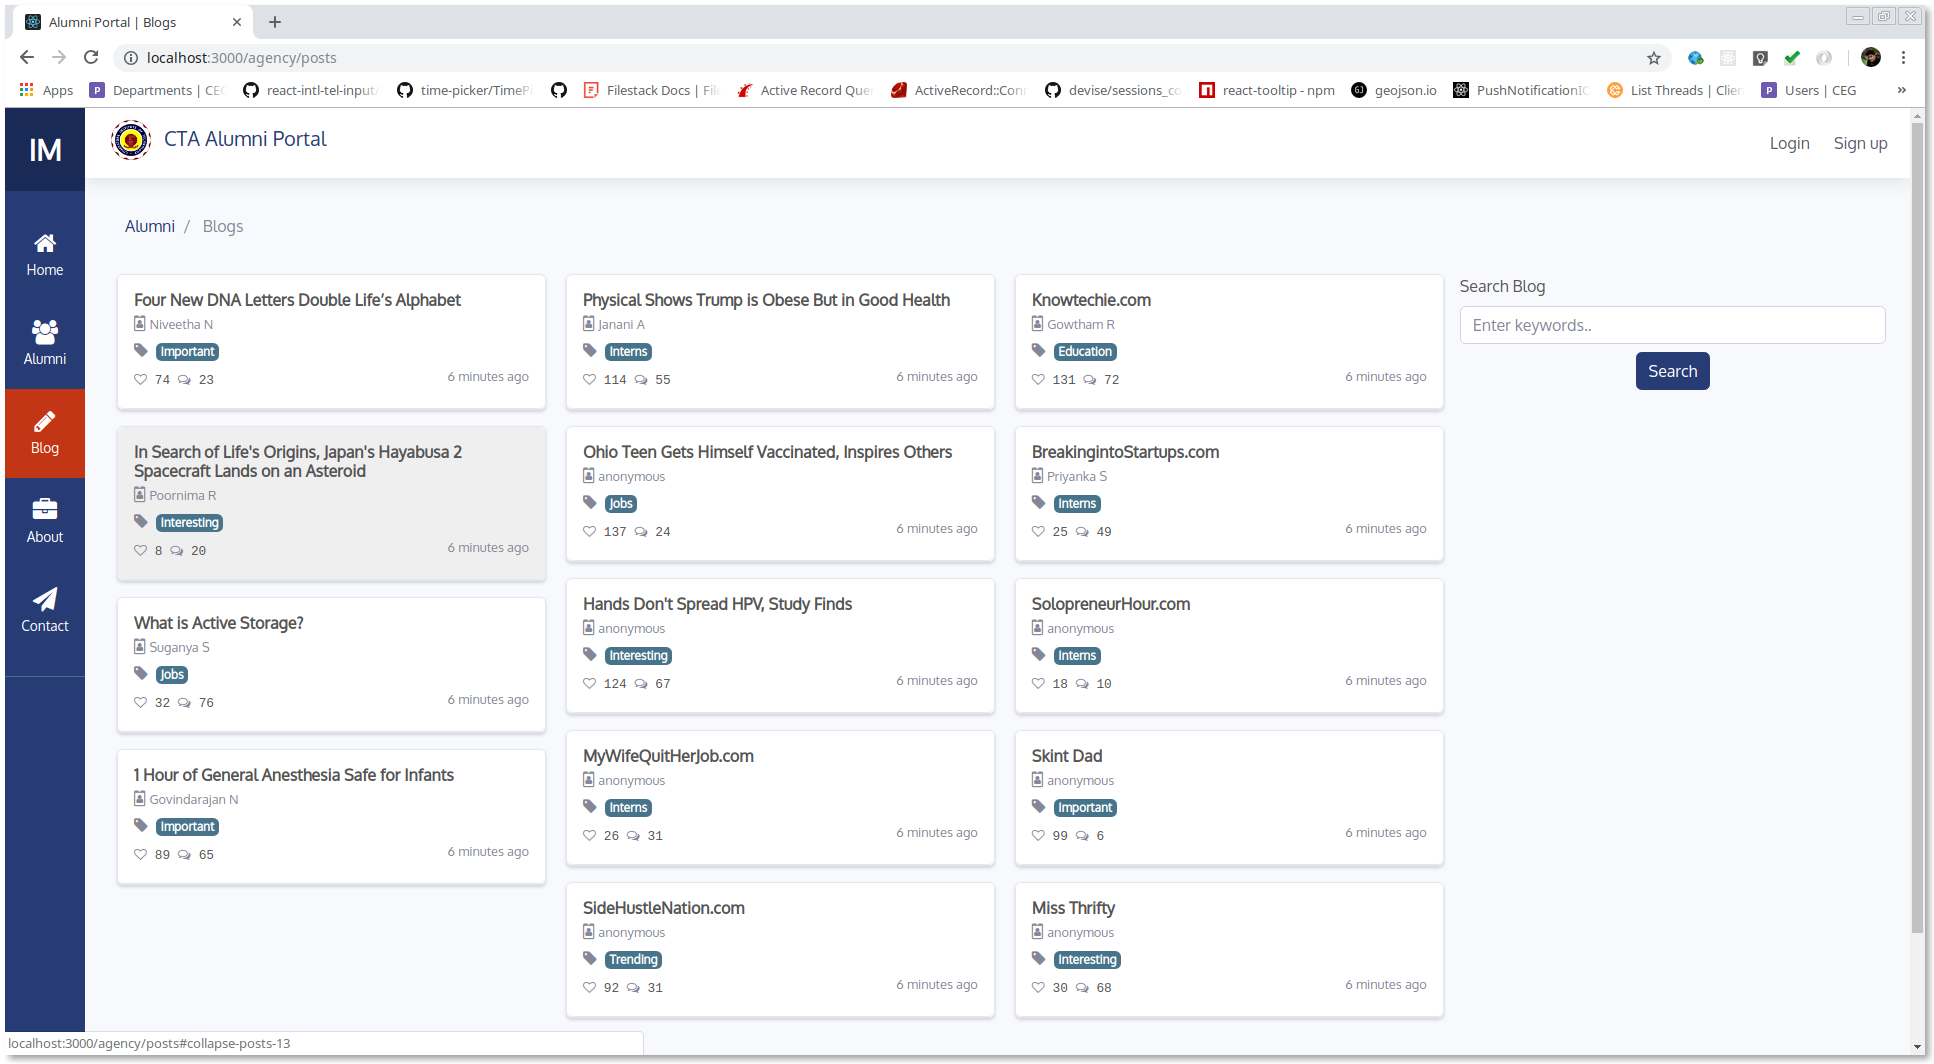
Task: Expand the hidden bookmarks overflow chevron
Action: point(1901,90)
